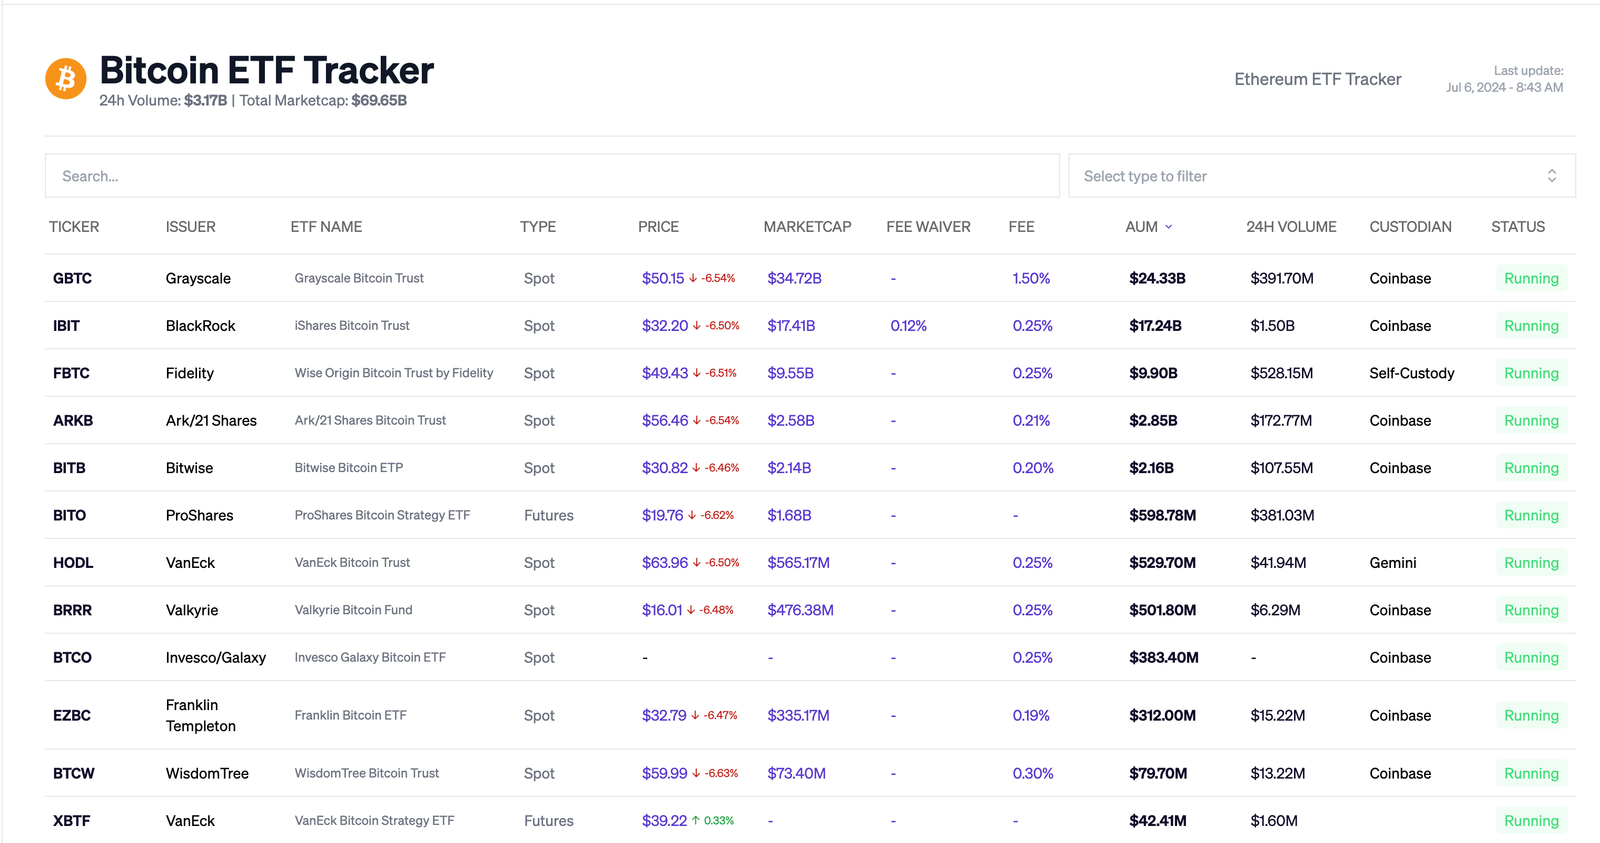The image size is (1600, 843).
Task: Click the AUM sort chevron icon
Action: tap(1169, 227)
